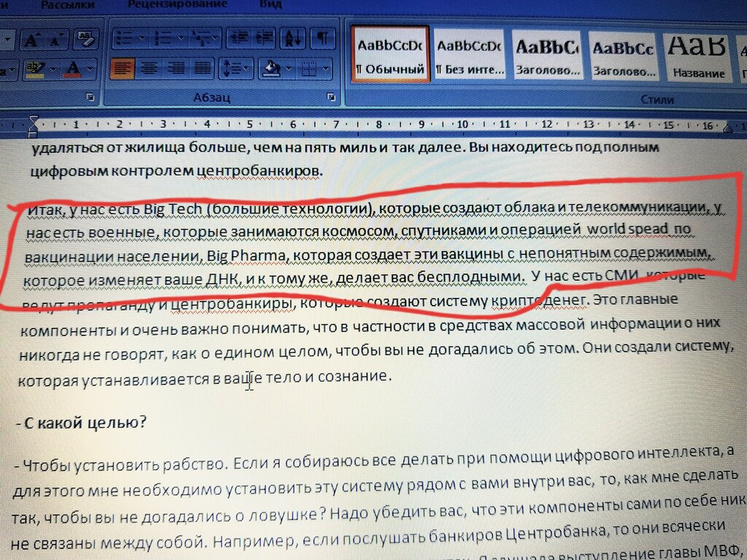Click the heading text «С какой целью?»

[84, 422]
